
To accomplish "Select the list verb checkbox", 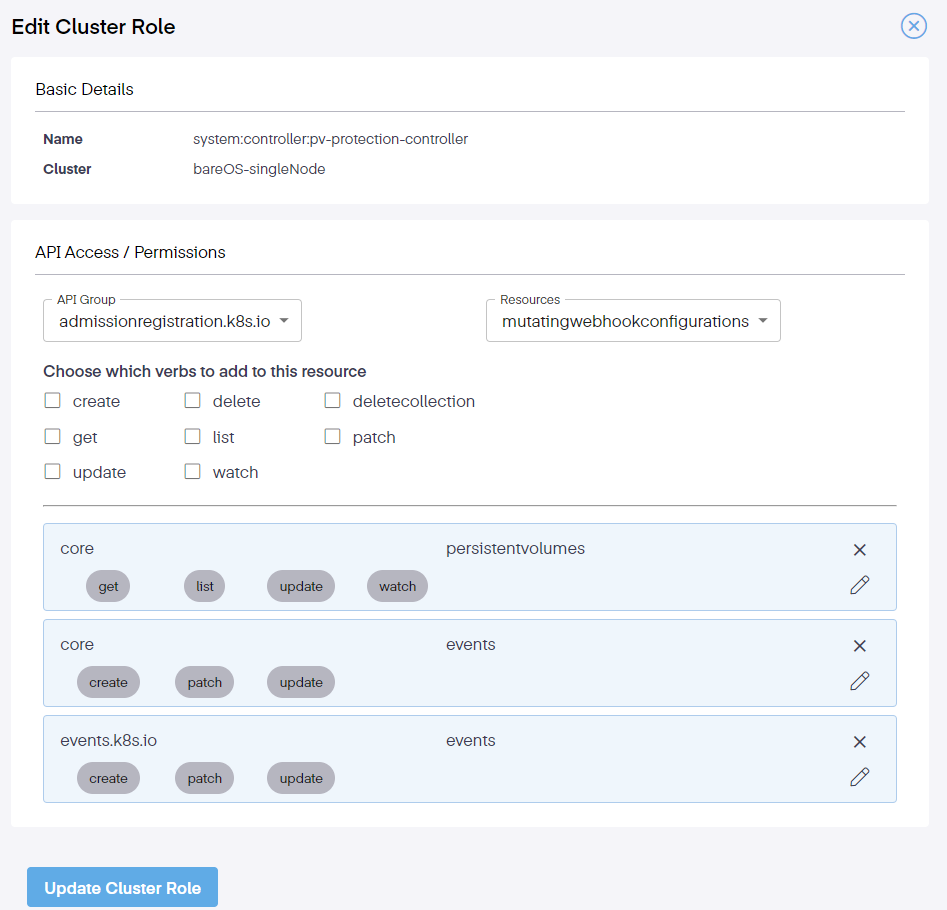I will point(193,437).
